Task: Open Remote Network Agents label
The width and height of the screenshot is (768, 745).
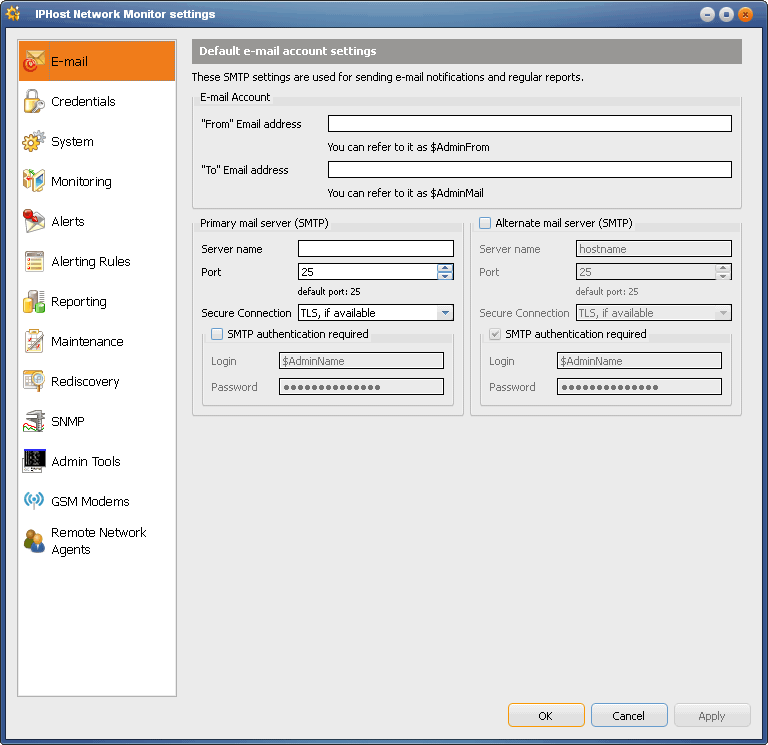Action: [98, 541]
